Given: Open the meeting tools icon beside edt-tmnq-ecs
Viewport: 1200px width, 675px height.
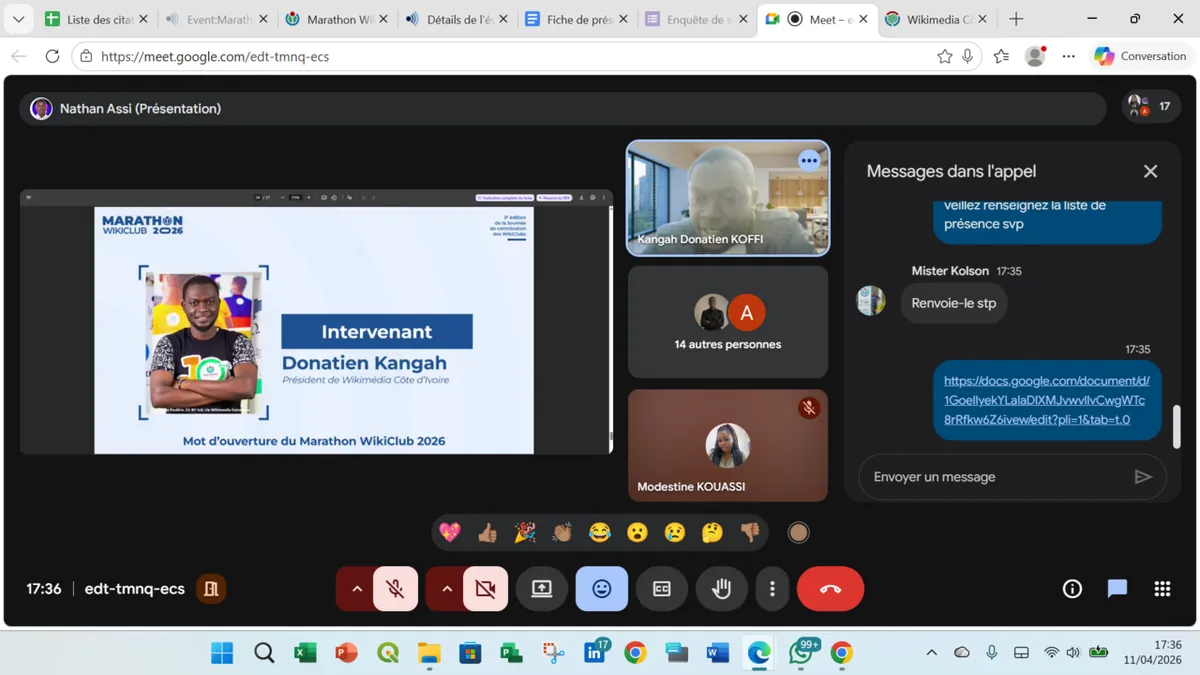Looking at the screenshot, I should (x=211, y=589).
